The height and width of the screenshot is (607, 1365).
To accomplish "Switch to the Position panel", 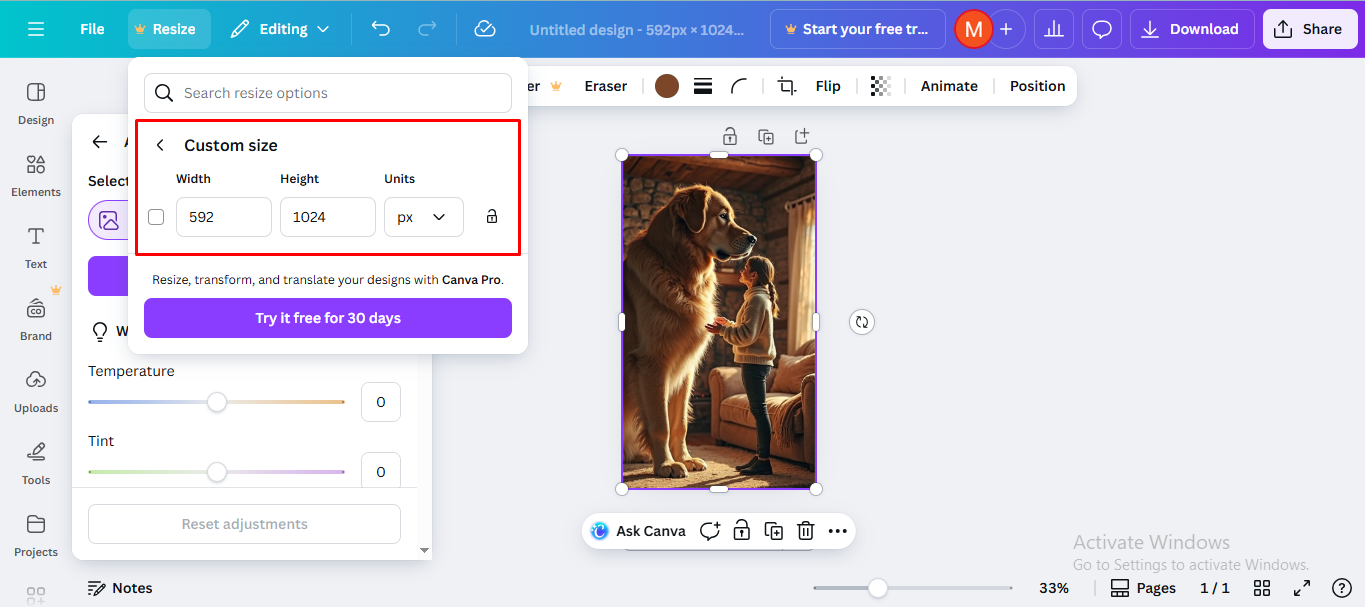I will coord(1036,86).
